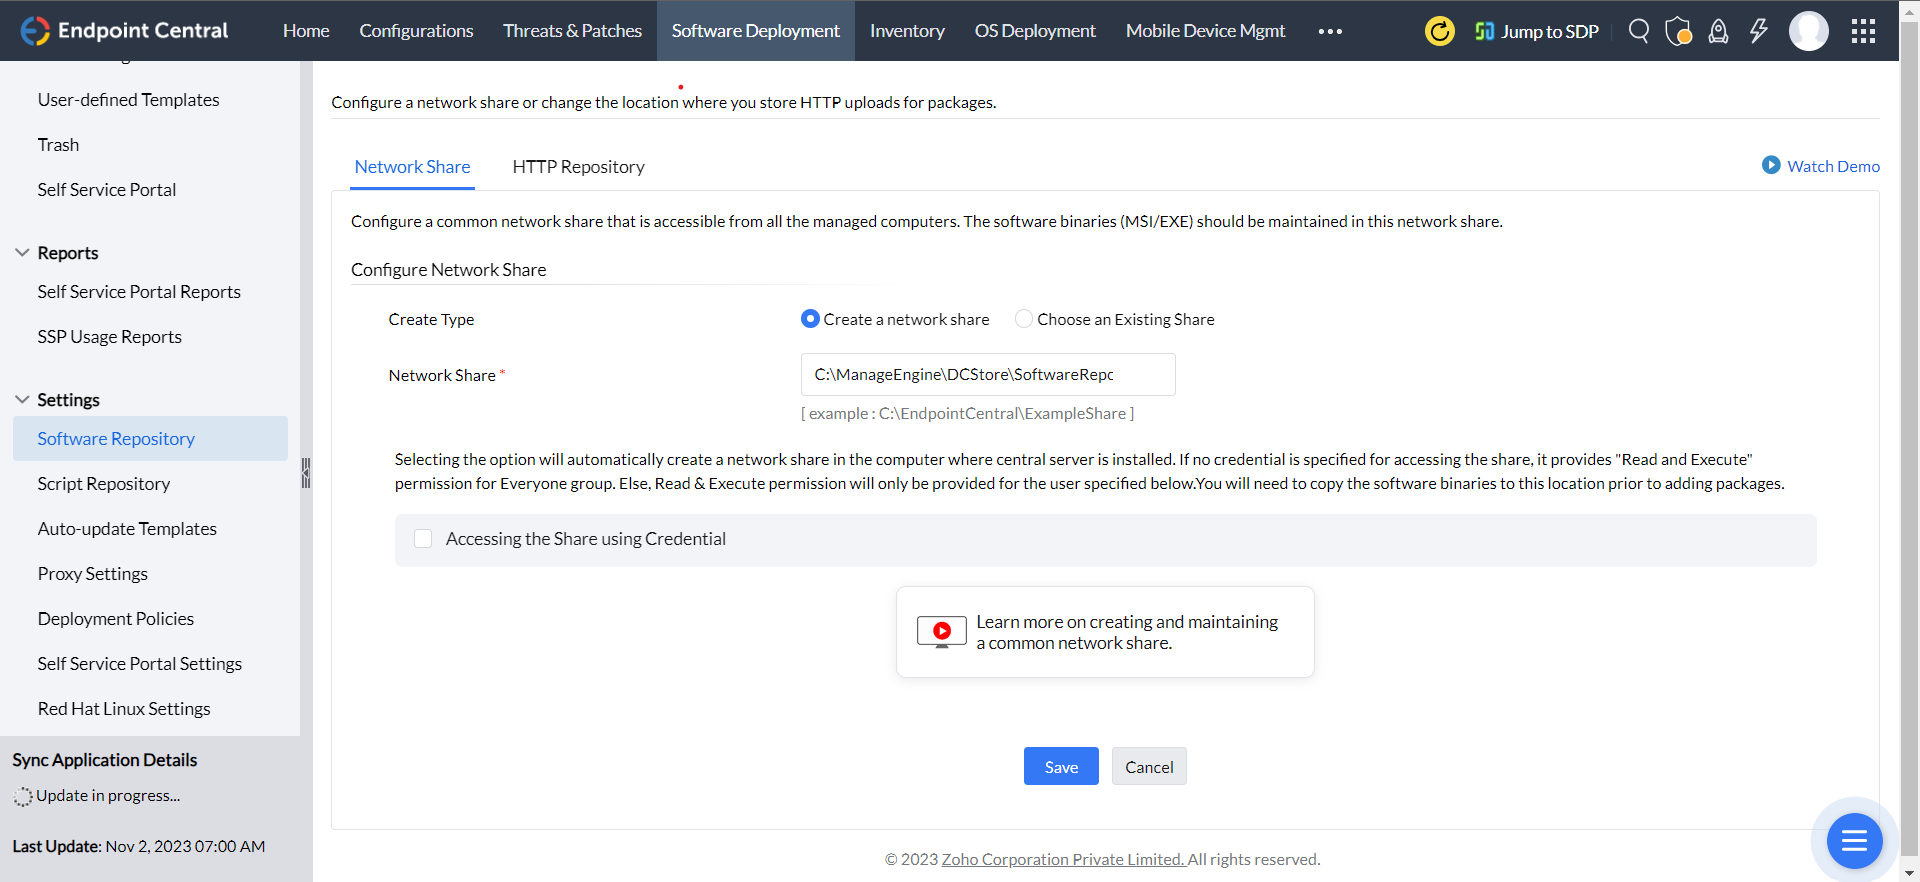Collapse the Reports section in sidebar

coord(22,253)
